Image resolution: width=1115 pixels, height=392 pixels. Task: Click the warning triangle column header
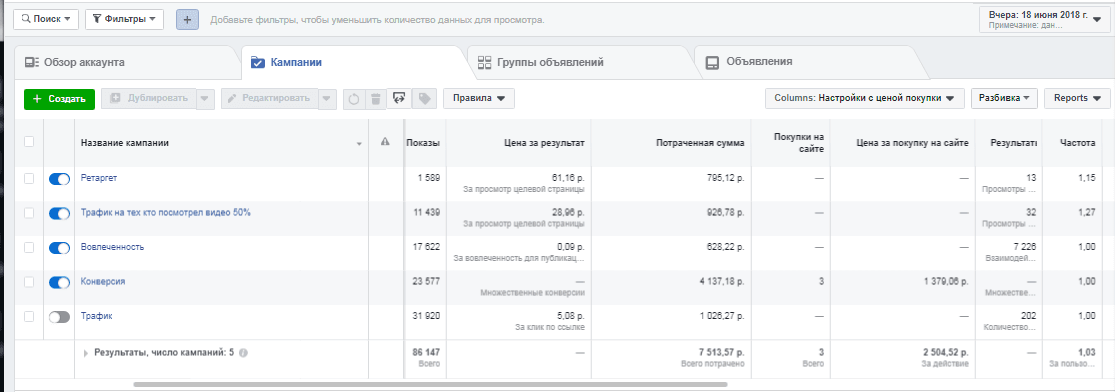(385, 142)
